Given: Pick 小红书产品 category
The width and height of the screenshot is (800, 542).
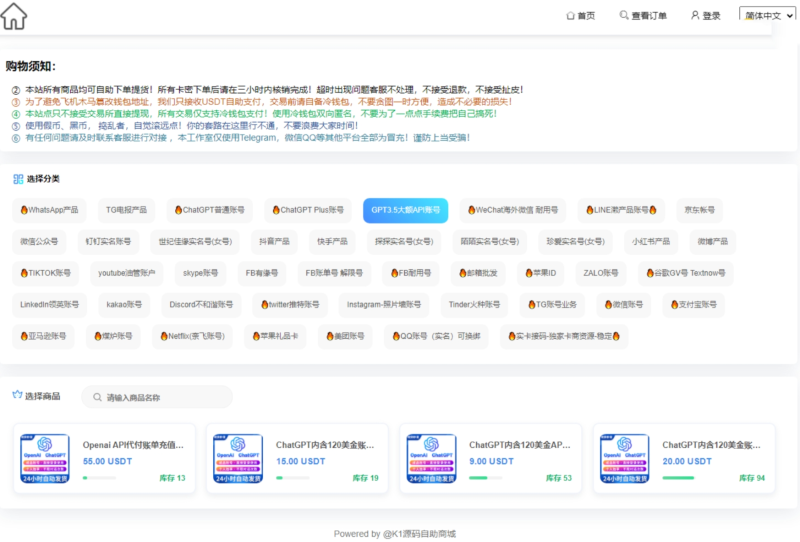Looking at the screenshot, I should click(x=651, y=242).
